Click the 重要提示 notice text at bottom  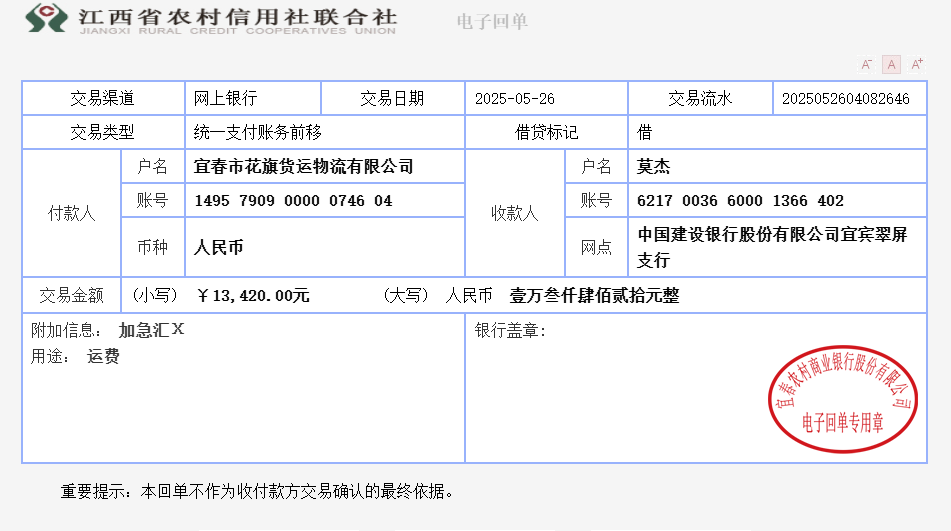[x=257, y=491]
